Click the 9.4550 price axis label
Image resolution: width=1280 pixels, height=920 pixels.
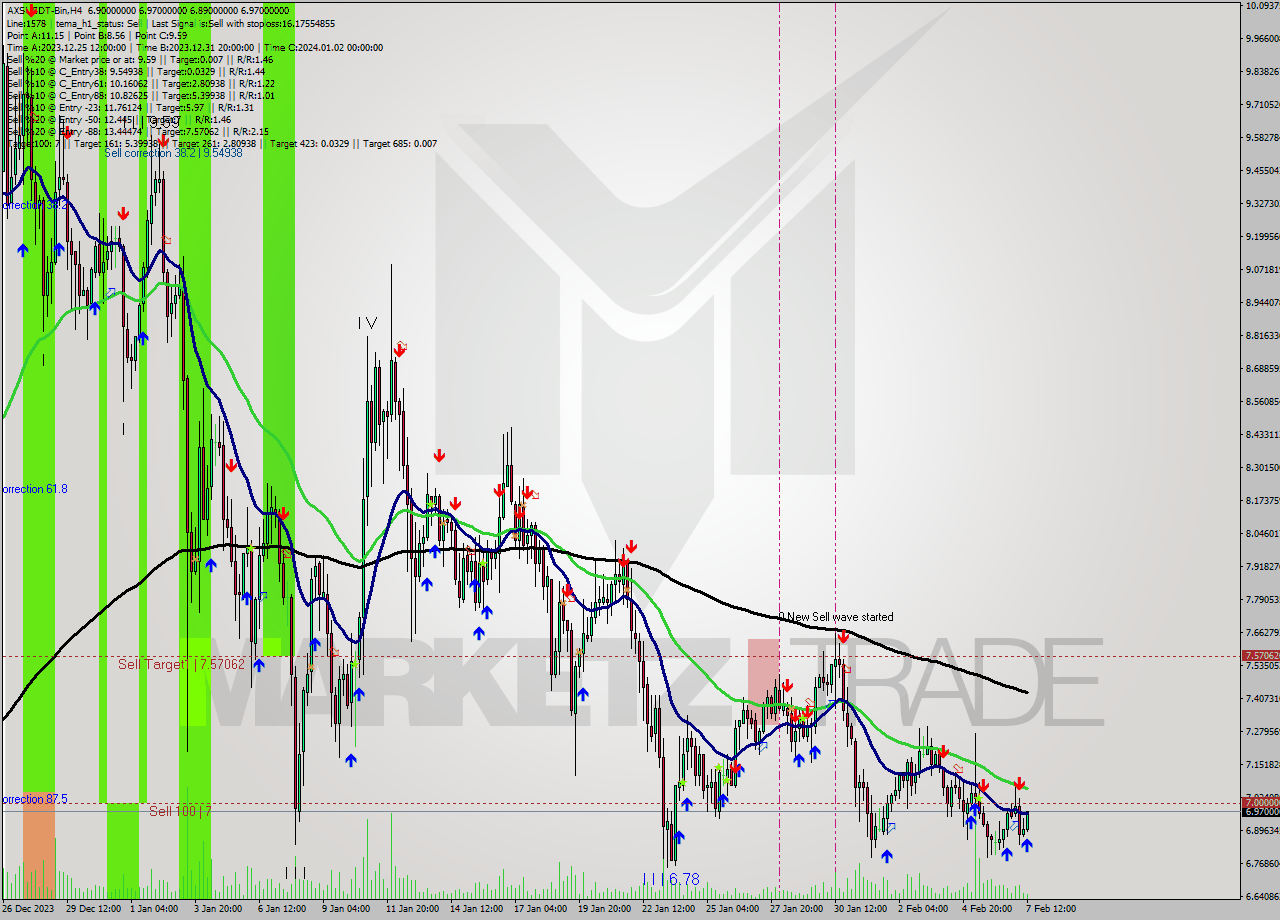pyautogui.click(x=1261, y=171)
